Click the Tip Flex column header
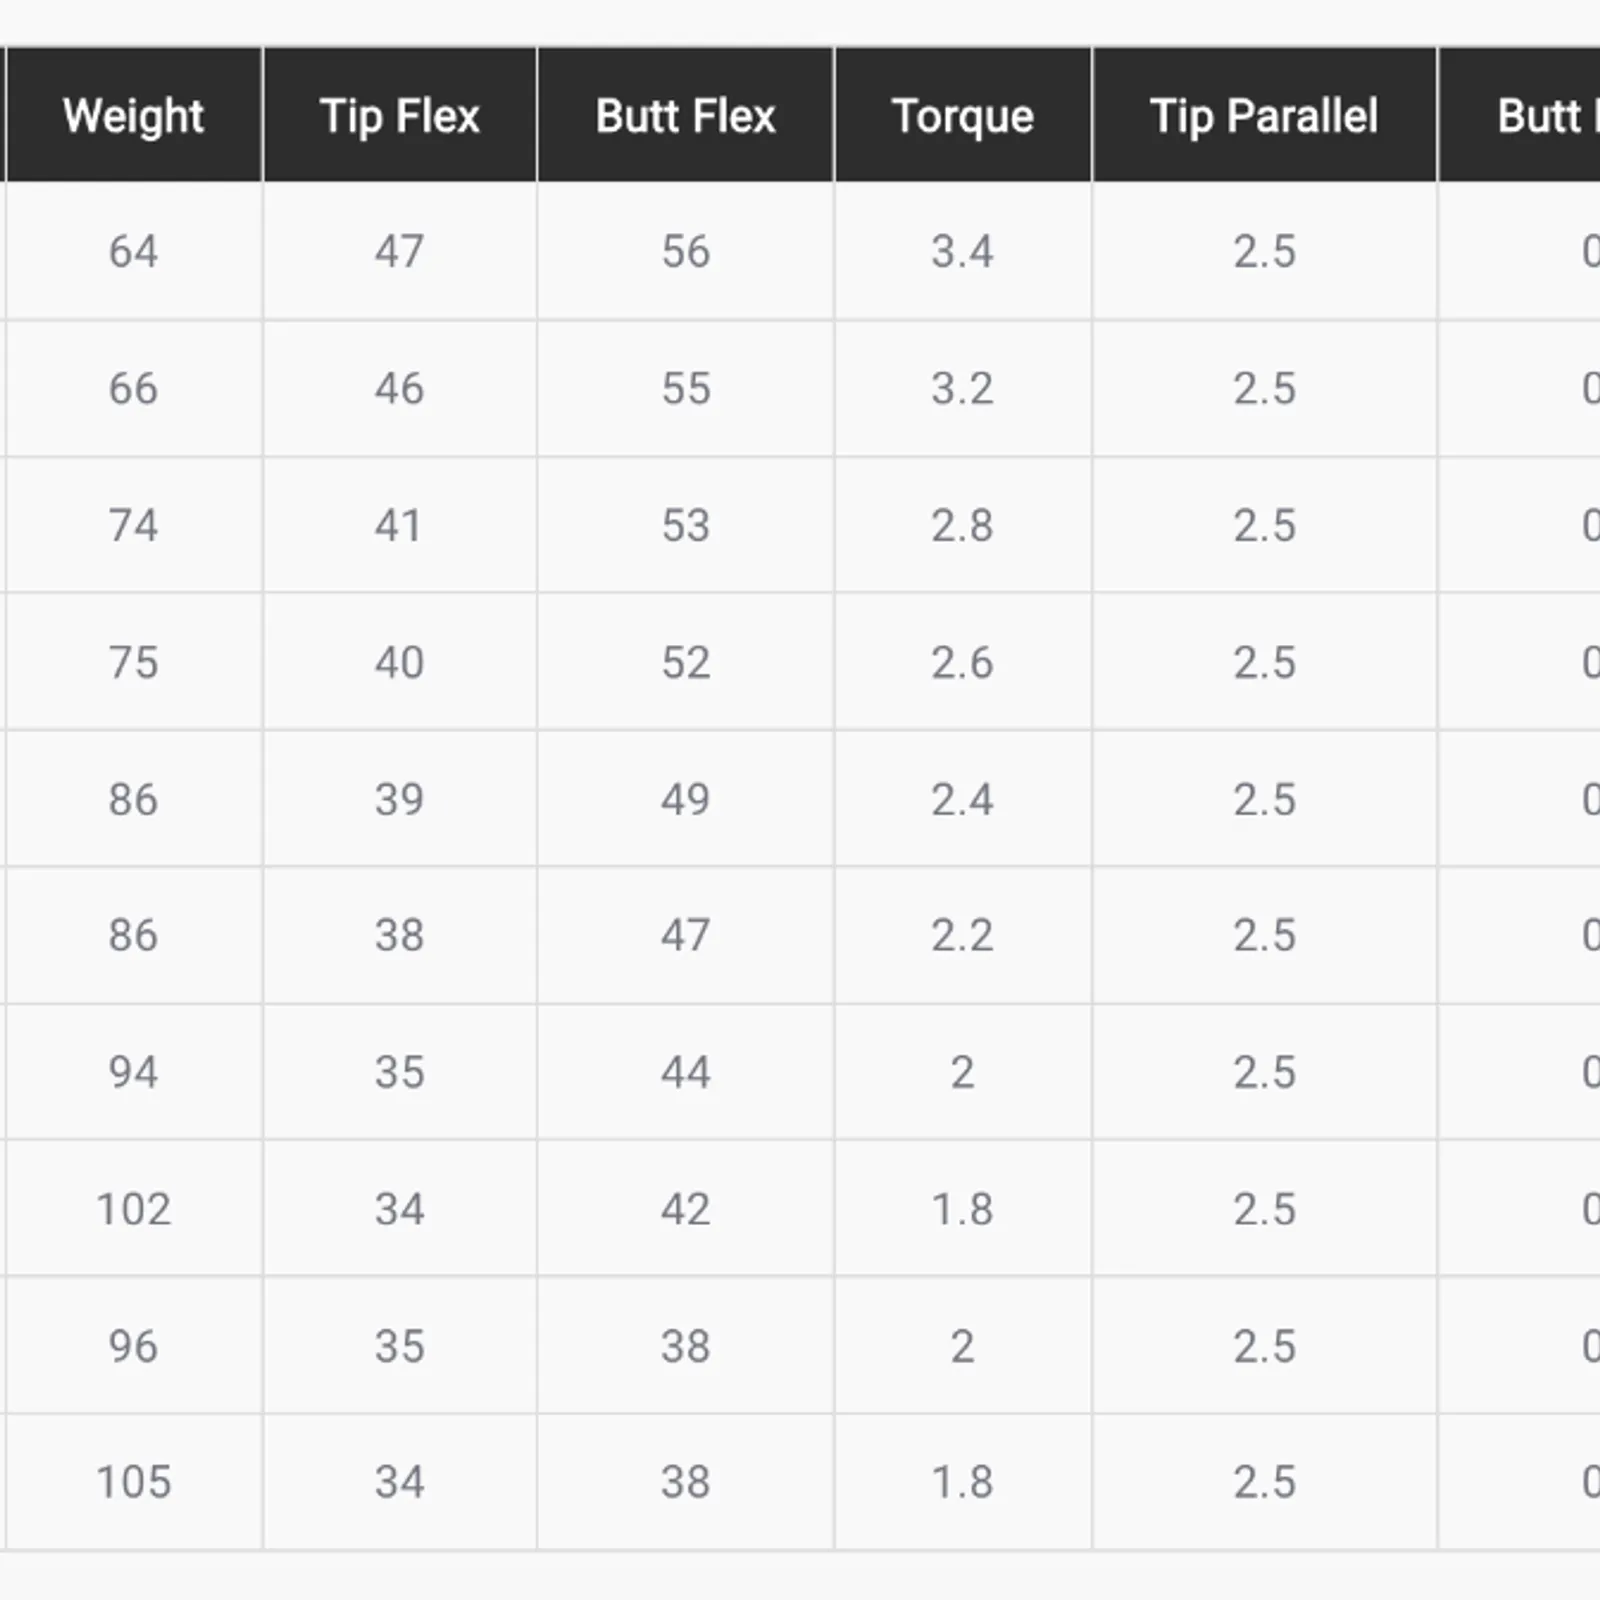This screenshot has width=1600, height=1600. [399, 116]
